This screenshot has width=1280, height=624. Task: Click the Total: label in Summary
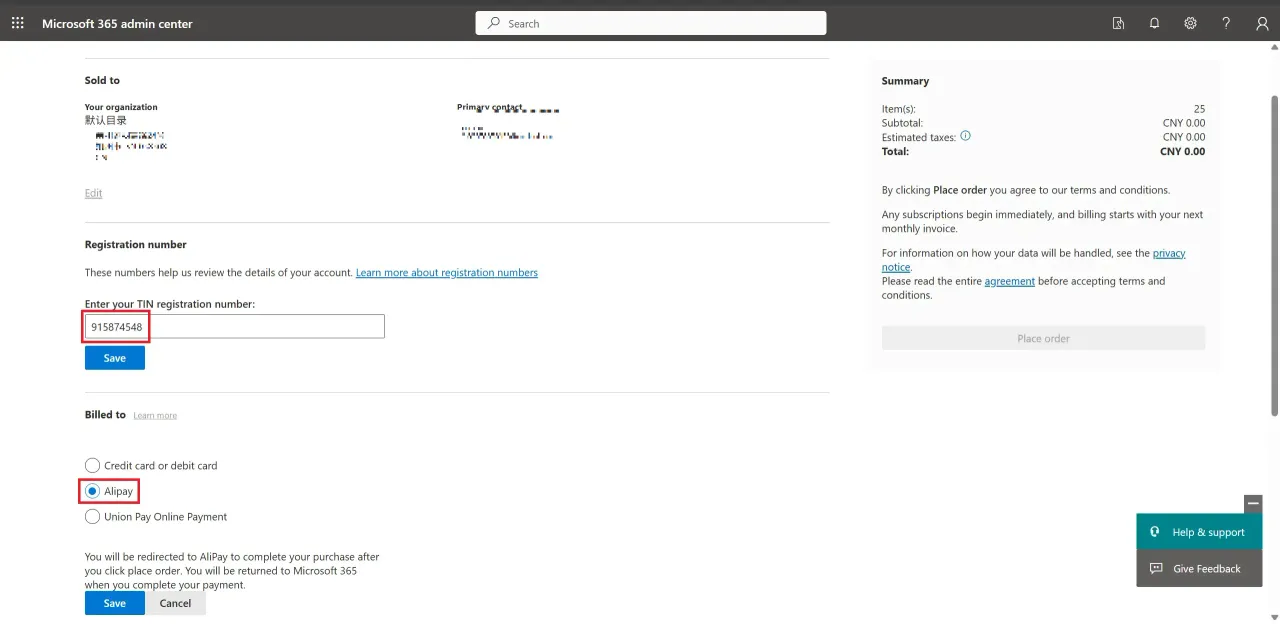(x=895, y=152)
